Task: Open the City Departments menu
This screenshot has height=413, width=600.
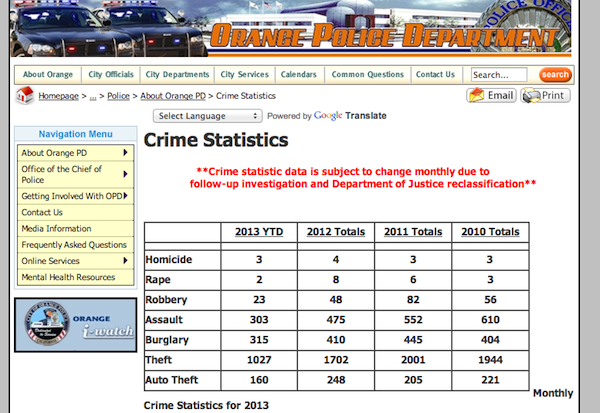Action: (177, 75)
